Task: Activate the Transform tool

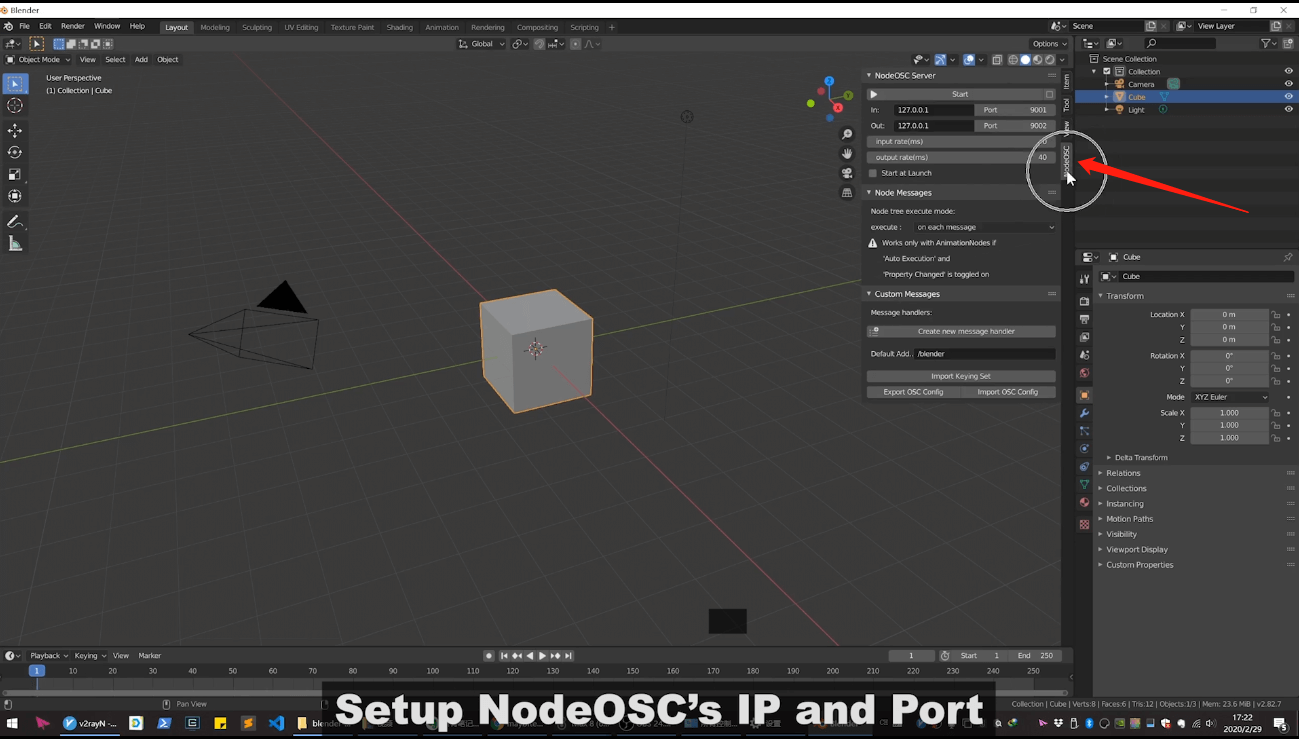Action: tap(15, 196)
